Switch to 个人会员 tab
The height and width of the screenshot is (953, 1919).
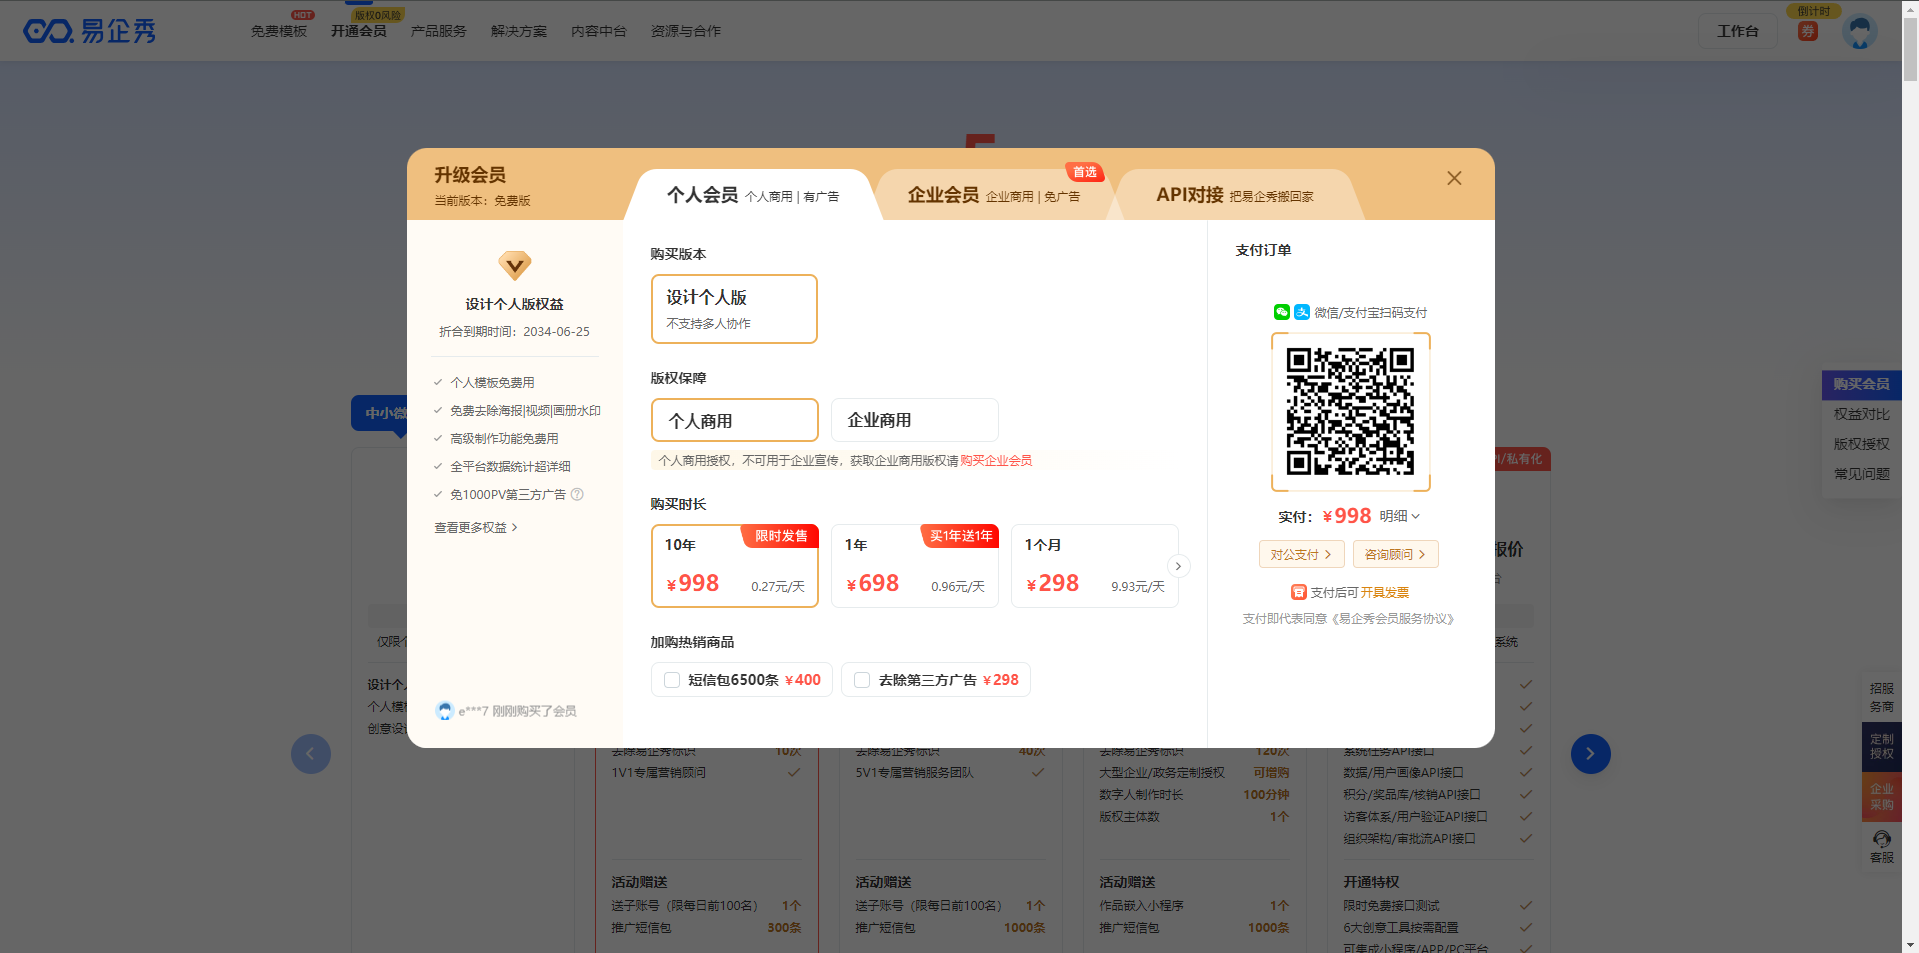click(x=753, y=195)
